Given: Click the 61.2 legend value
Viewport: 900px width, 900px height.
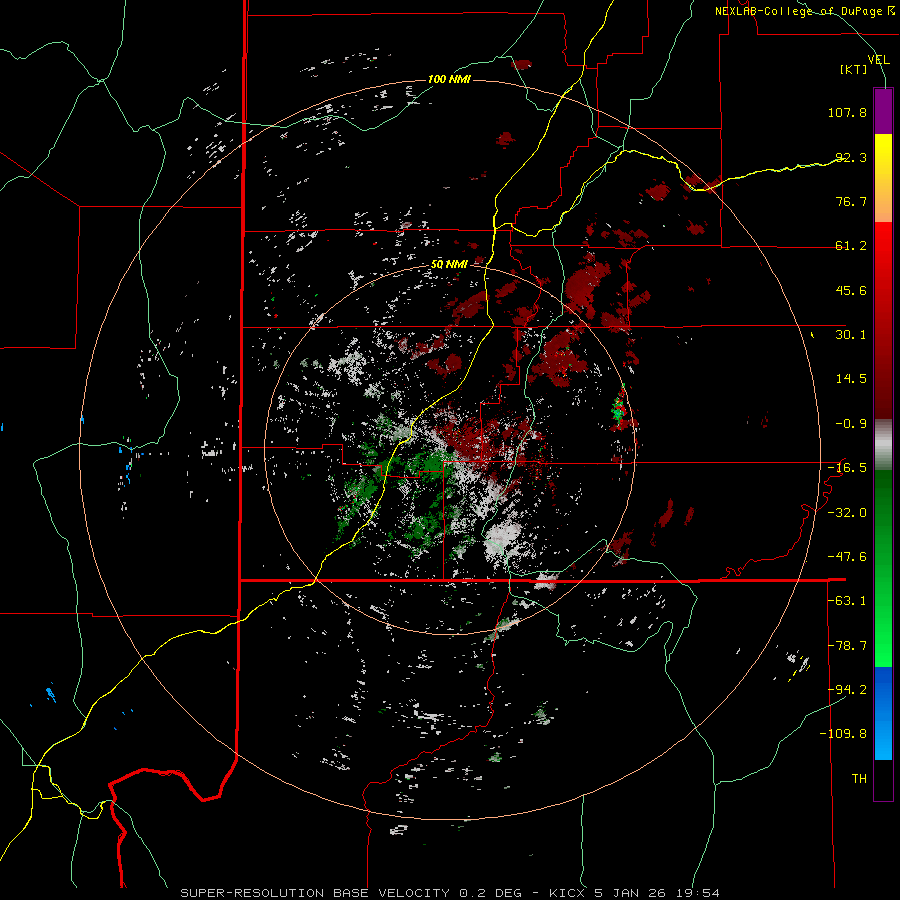Looking at the screenshot, I should (851, 246).
